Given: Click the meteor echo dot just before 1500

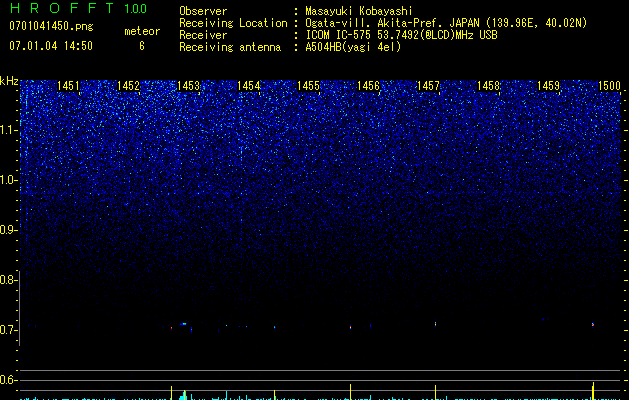Looking at the screenshot, I should point(593,324).
